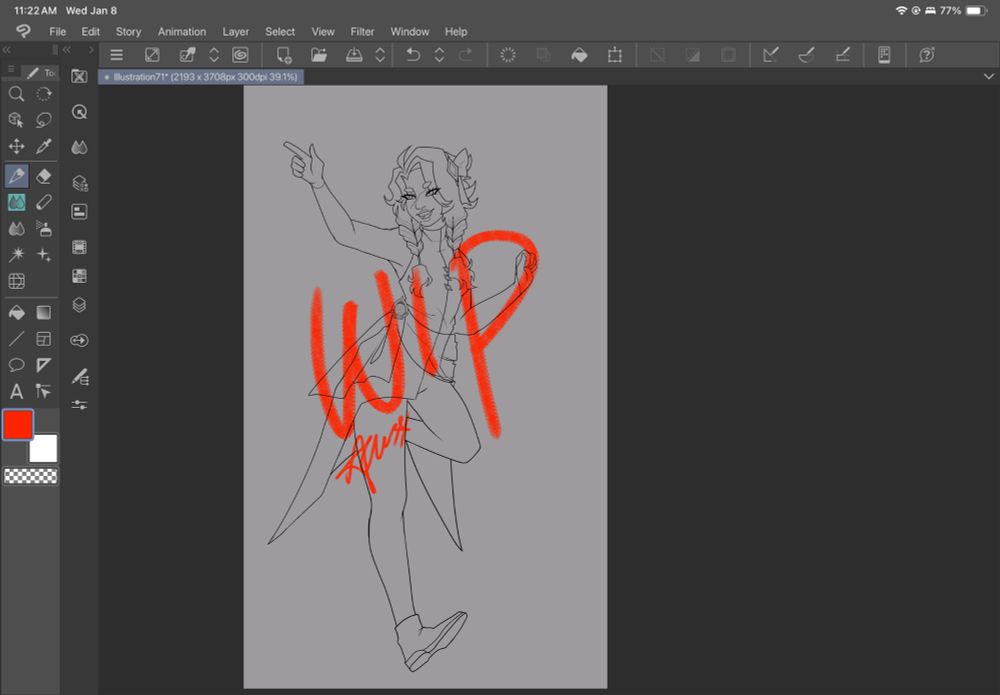Select the Airbrush spray tool
Viewport: 1000px width, 695px height.
pyautogui.click(x=43, y=229)
